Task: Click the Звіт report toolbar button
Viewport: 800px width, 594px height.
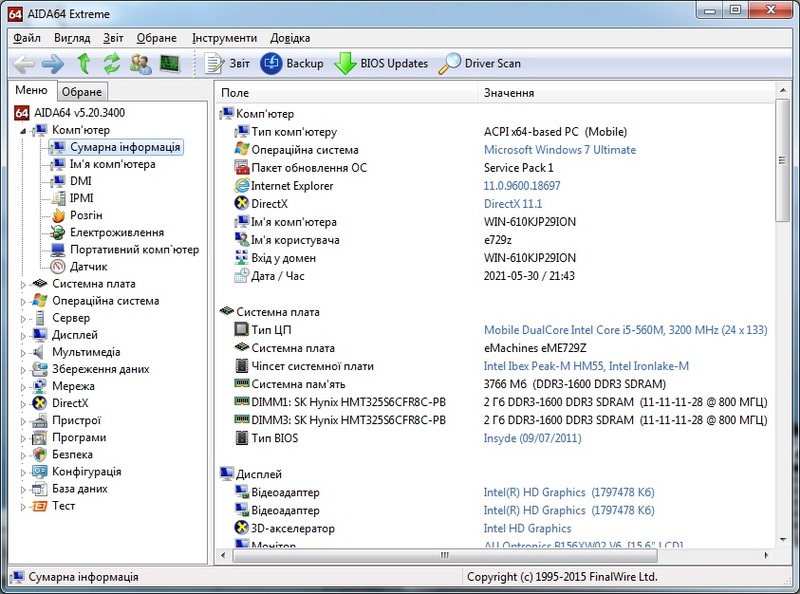Action: [x=227, y=64]
